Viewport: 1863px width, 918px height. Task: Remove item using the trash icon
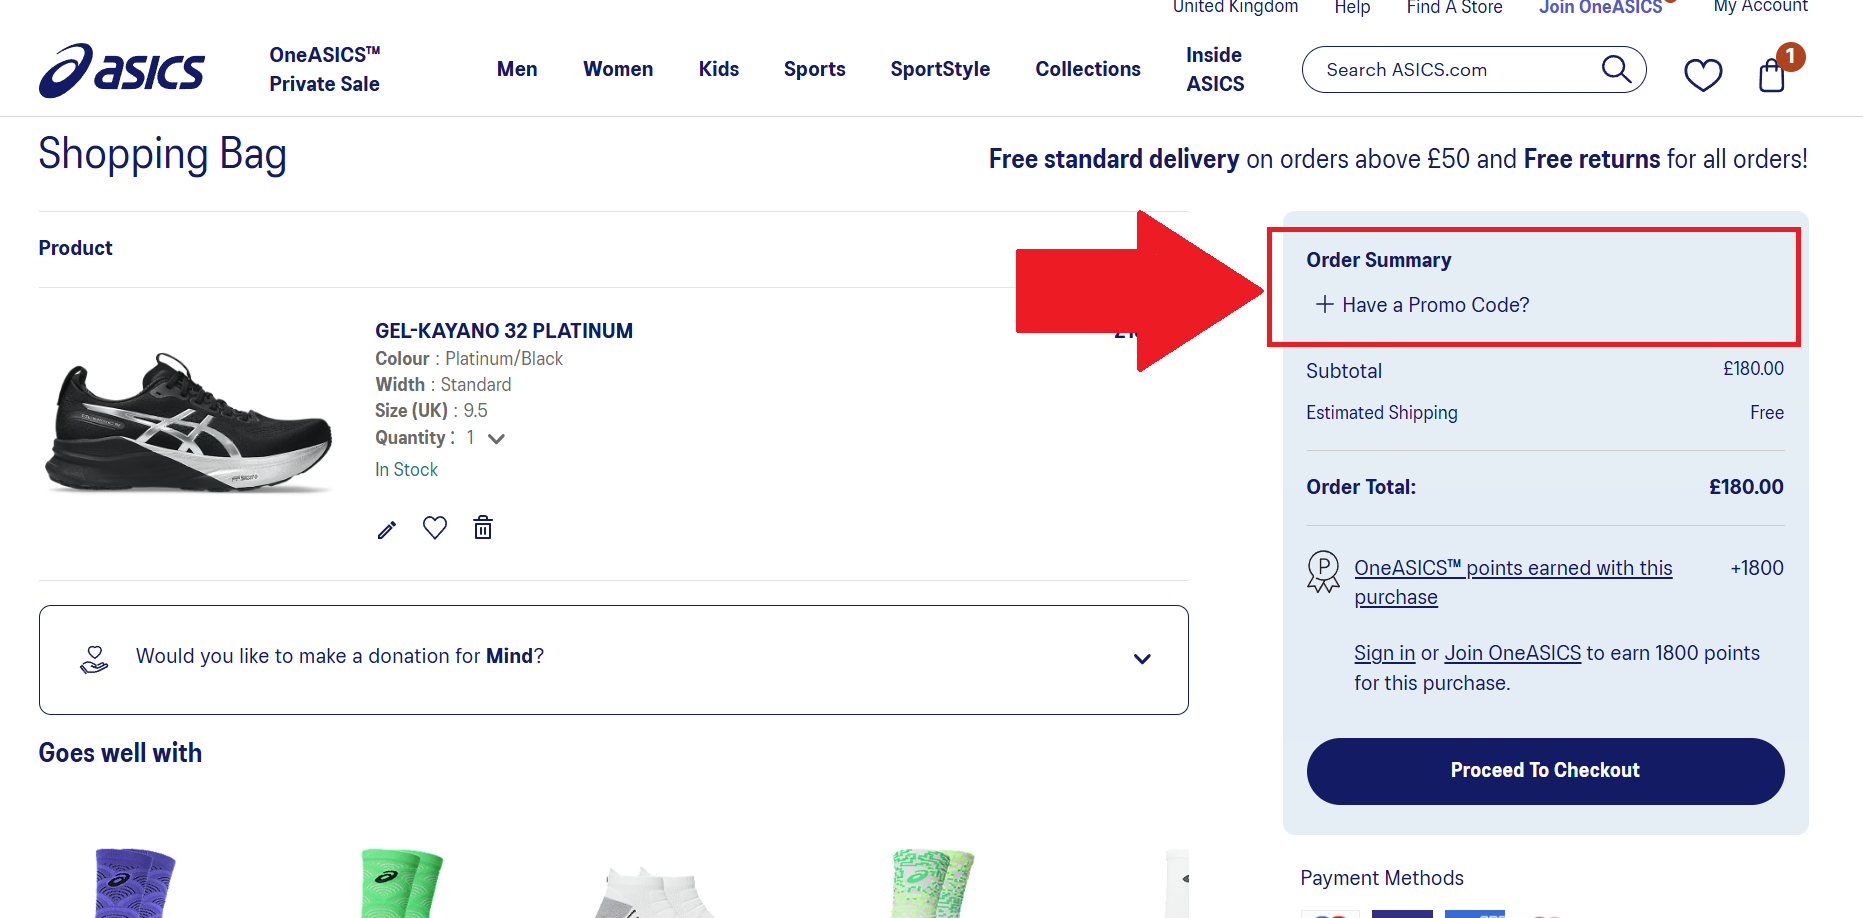pos(483,527)
